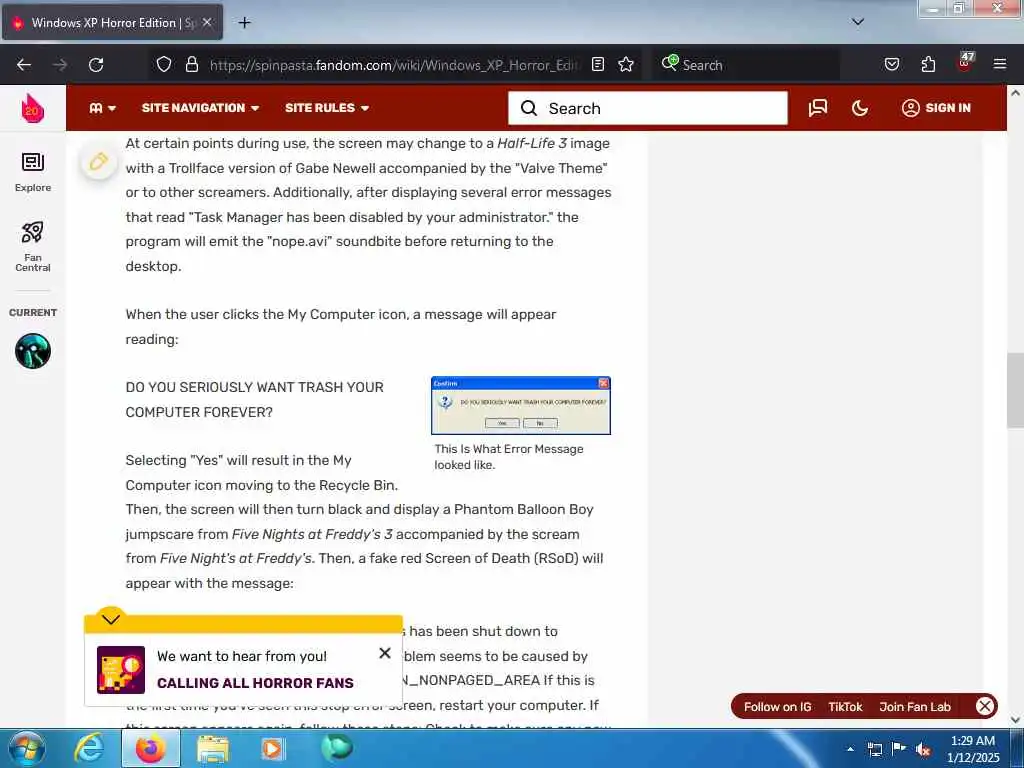Open the discussions speech-bubble icon
This screenshot has width=1024, height=768.
[x=818, y=108]
